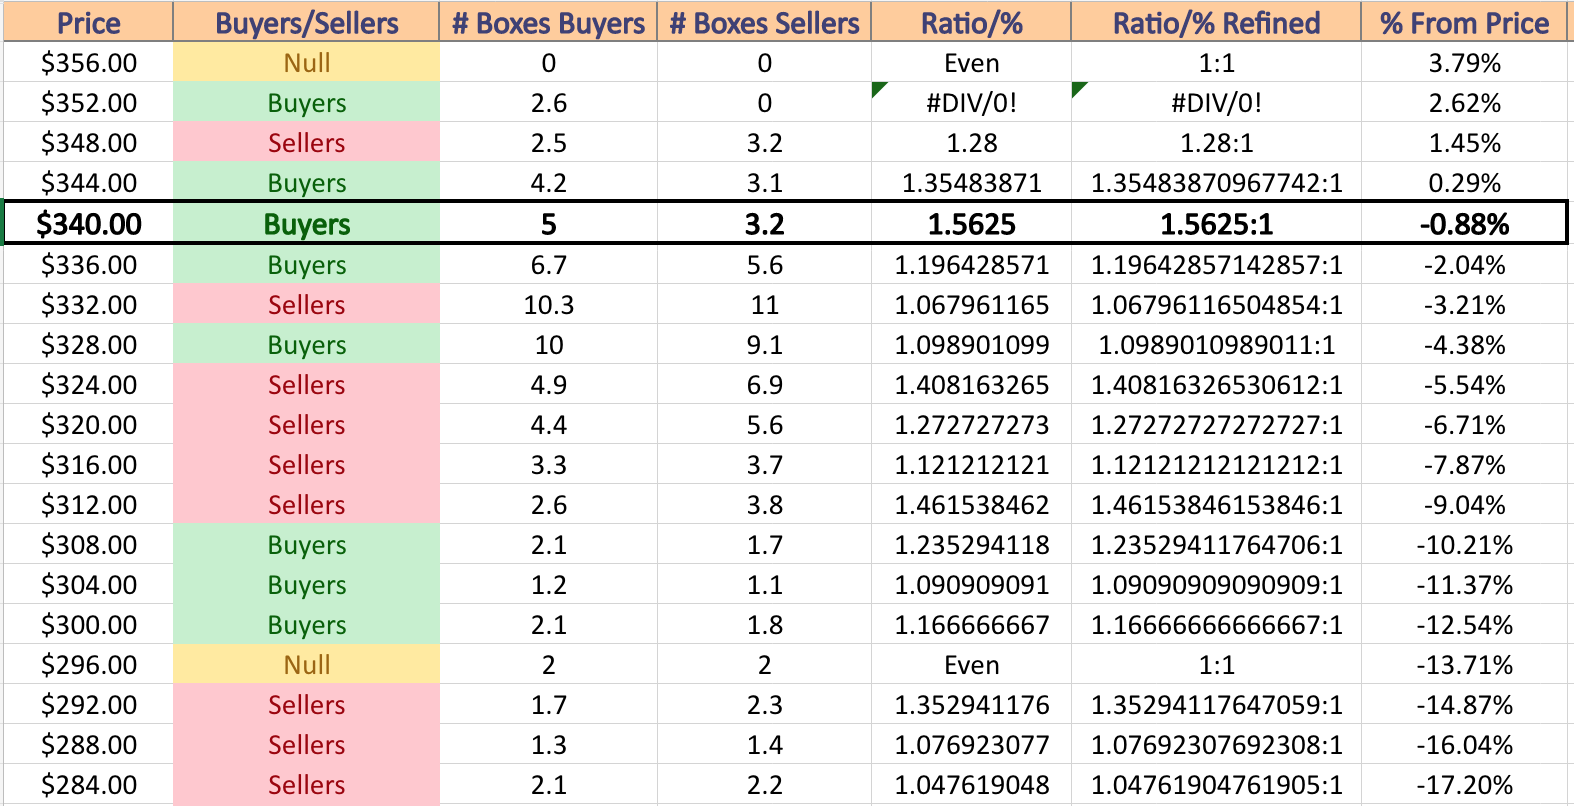
Task: Click the bold -0.88% cell
Action: point(1464,224)
